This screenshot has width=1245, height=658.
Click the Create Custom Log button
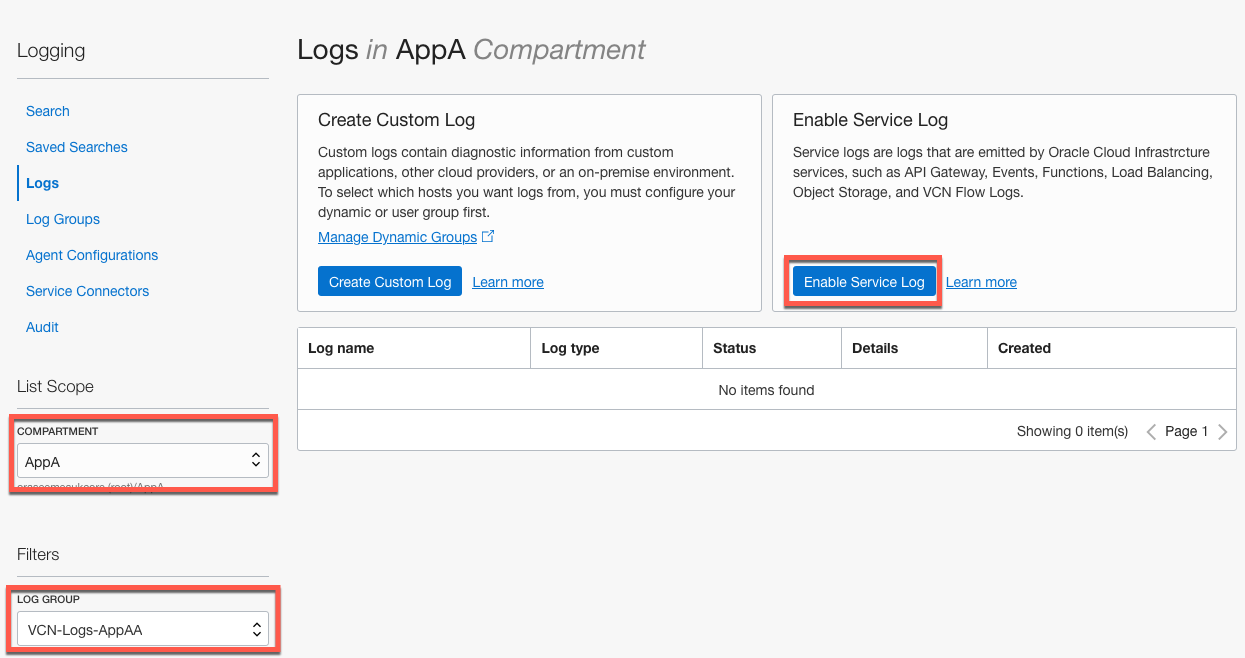(390, 282)
